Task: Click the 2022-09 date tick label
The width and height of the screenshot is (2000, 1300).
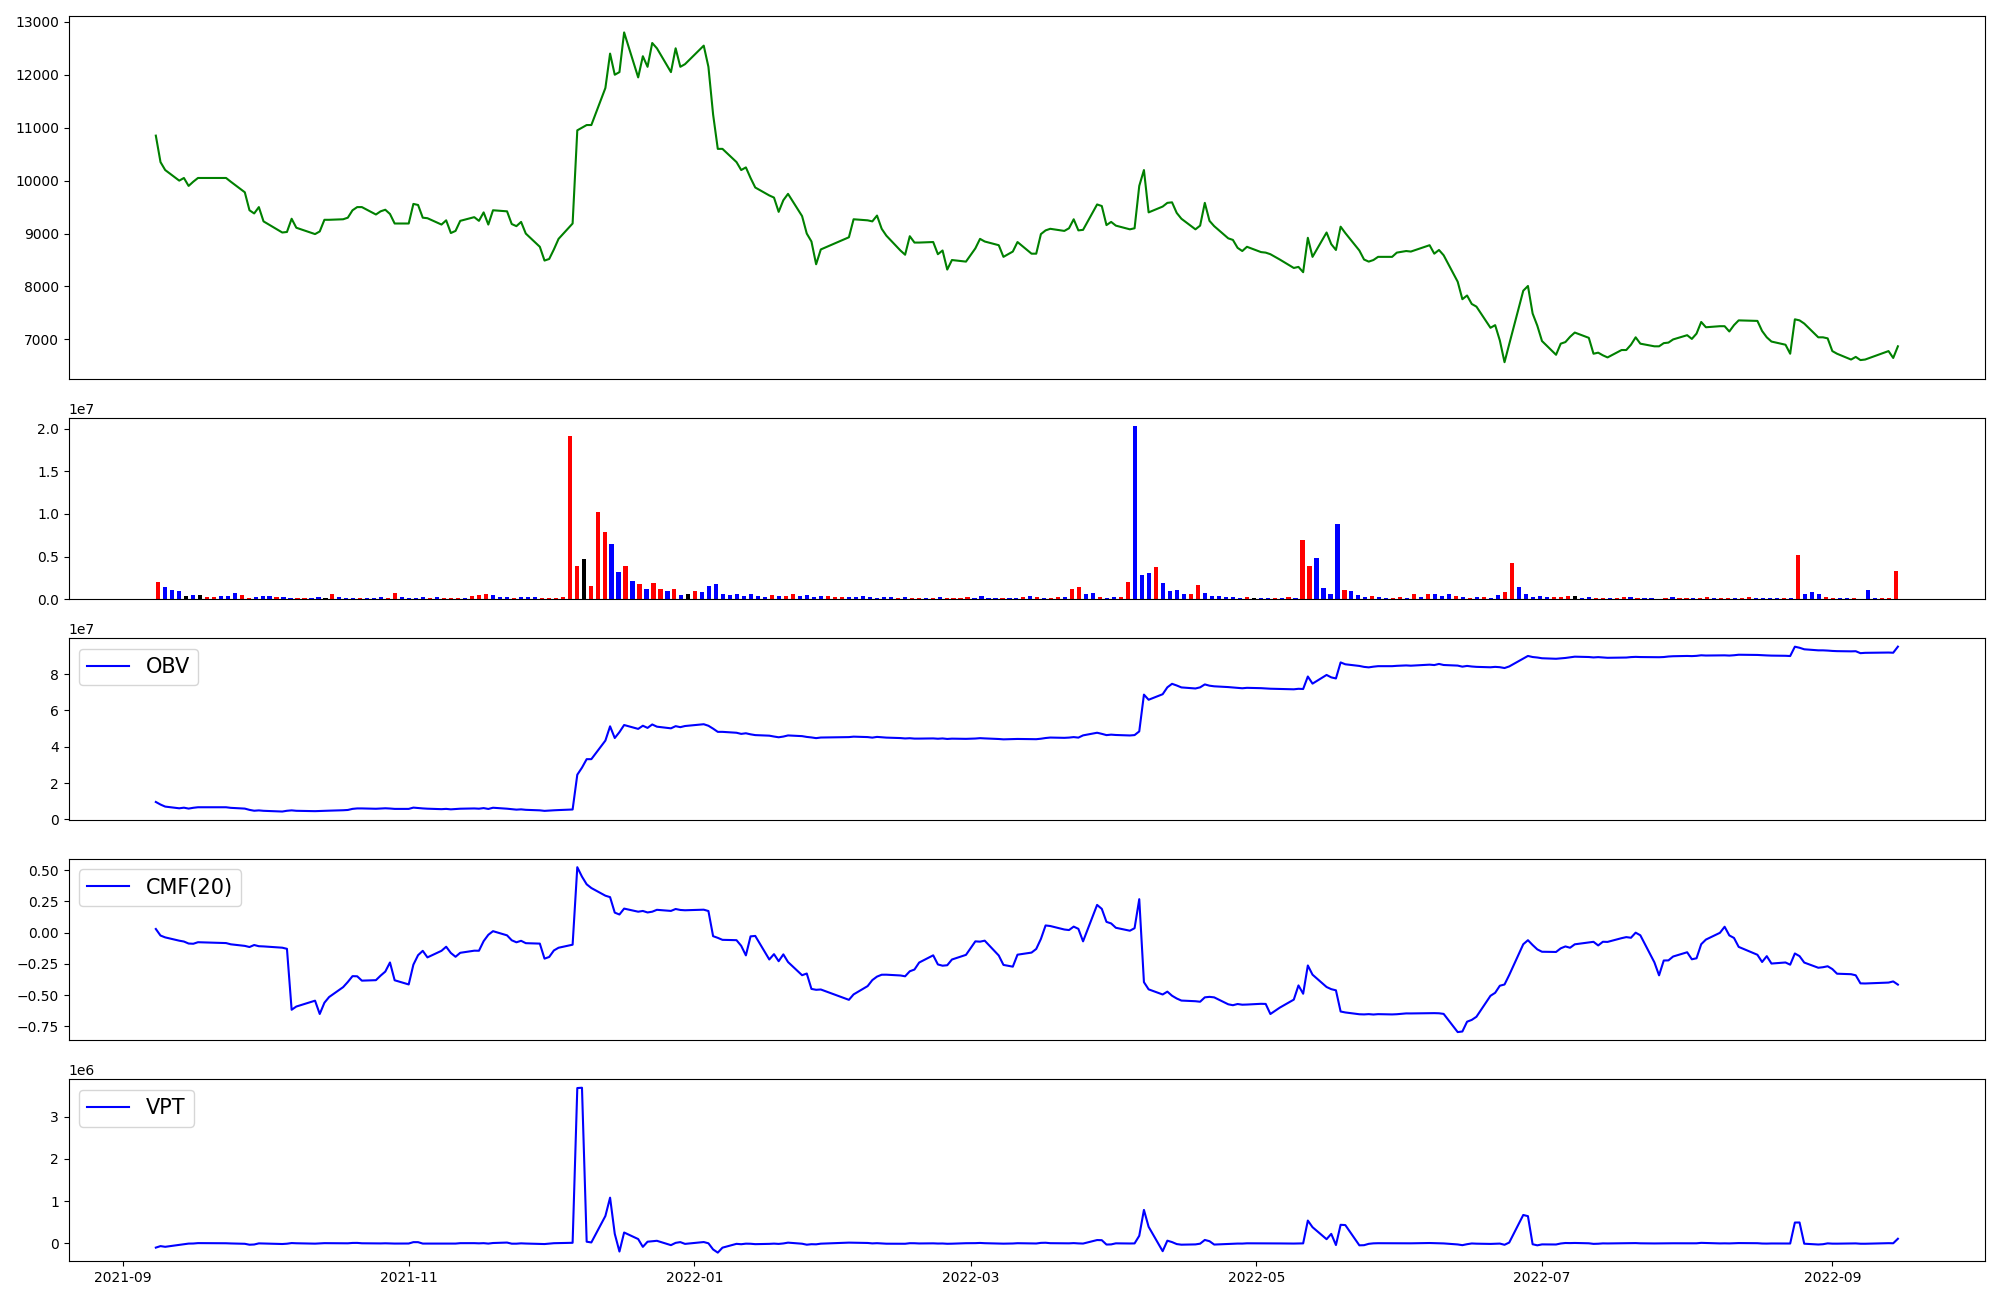Action: pos(1832,1277)
